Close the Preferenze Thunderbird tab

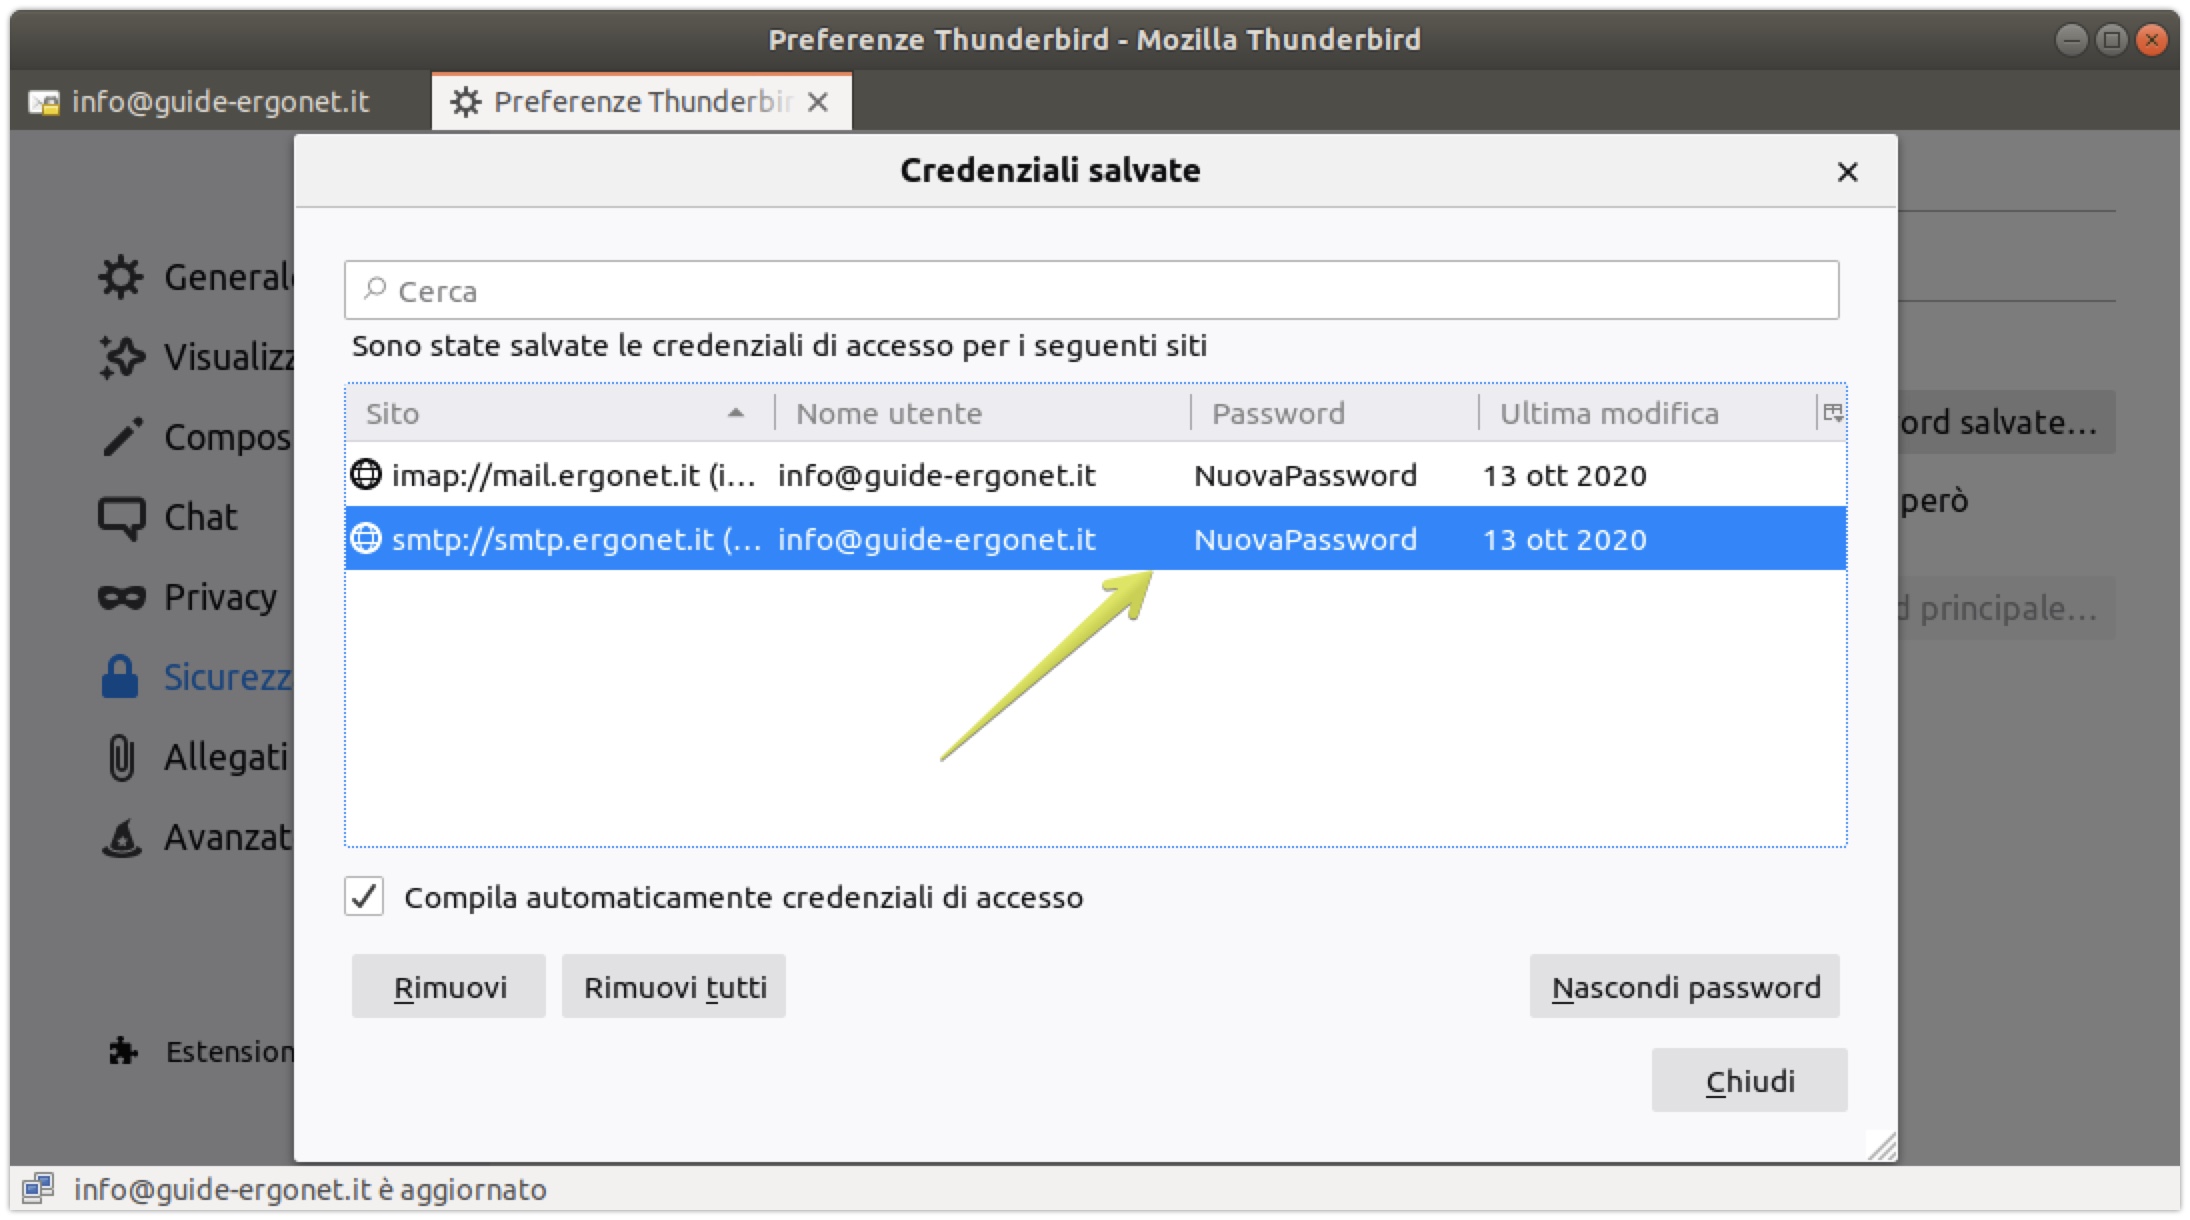[x=818, y=102]
